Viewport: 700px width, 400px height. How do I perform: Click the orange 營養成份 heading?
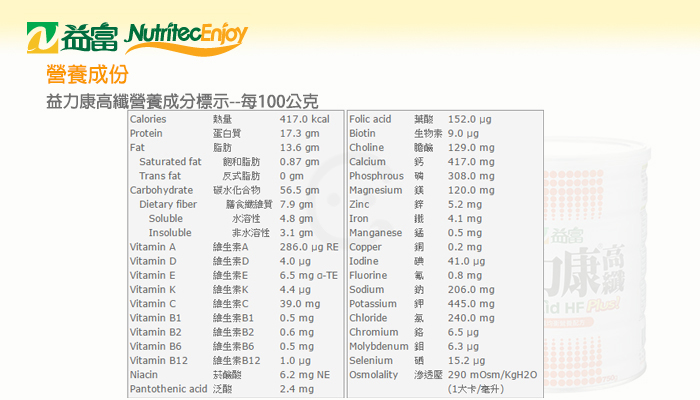pos(88,74)
